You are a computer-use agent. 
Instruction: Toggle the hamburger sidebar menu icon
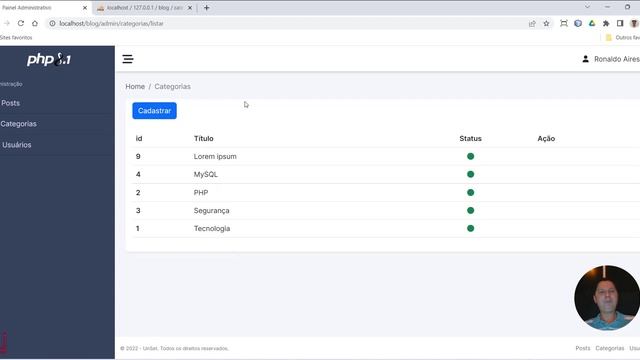(128, 59)
